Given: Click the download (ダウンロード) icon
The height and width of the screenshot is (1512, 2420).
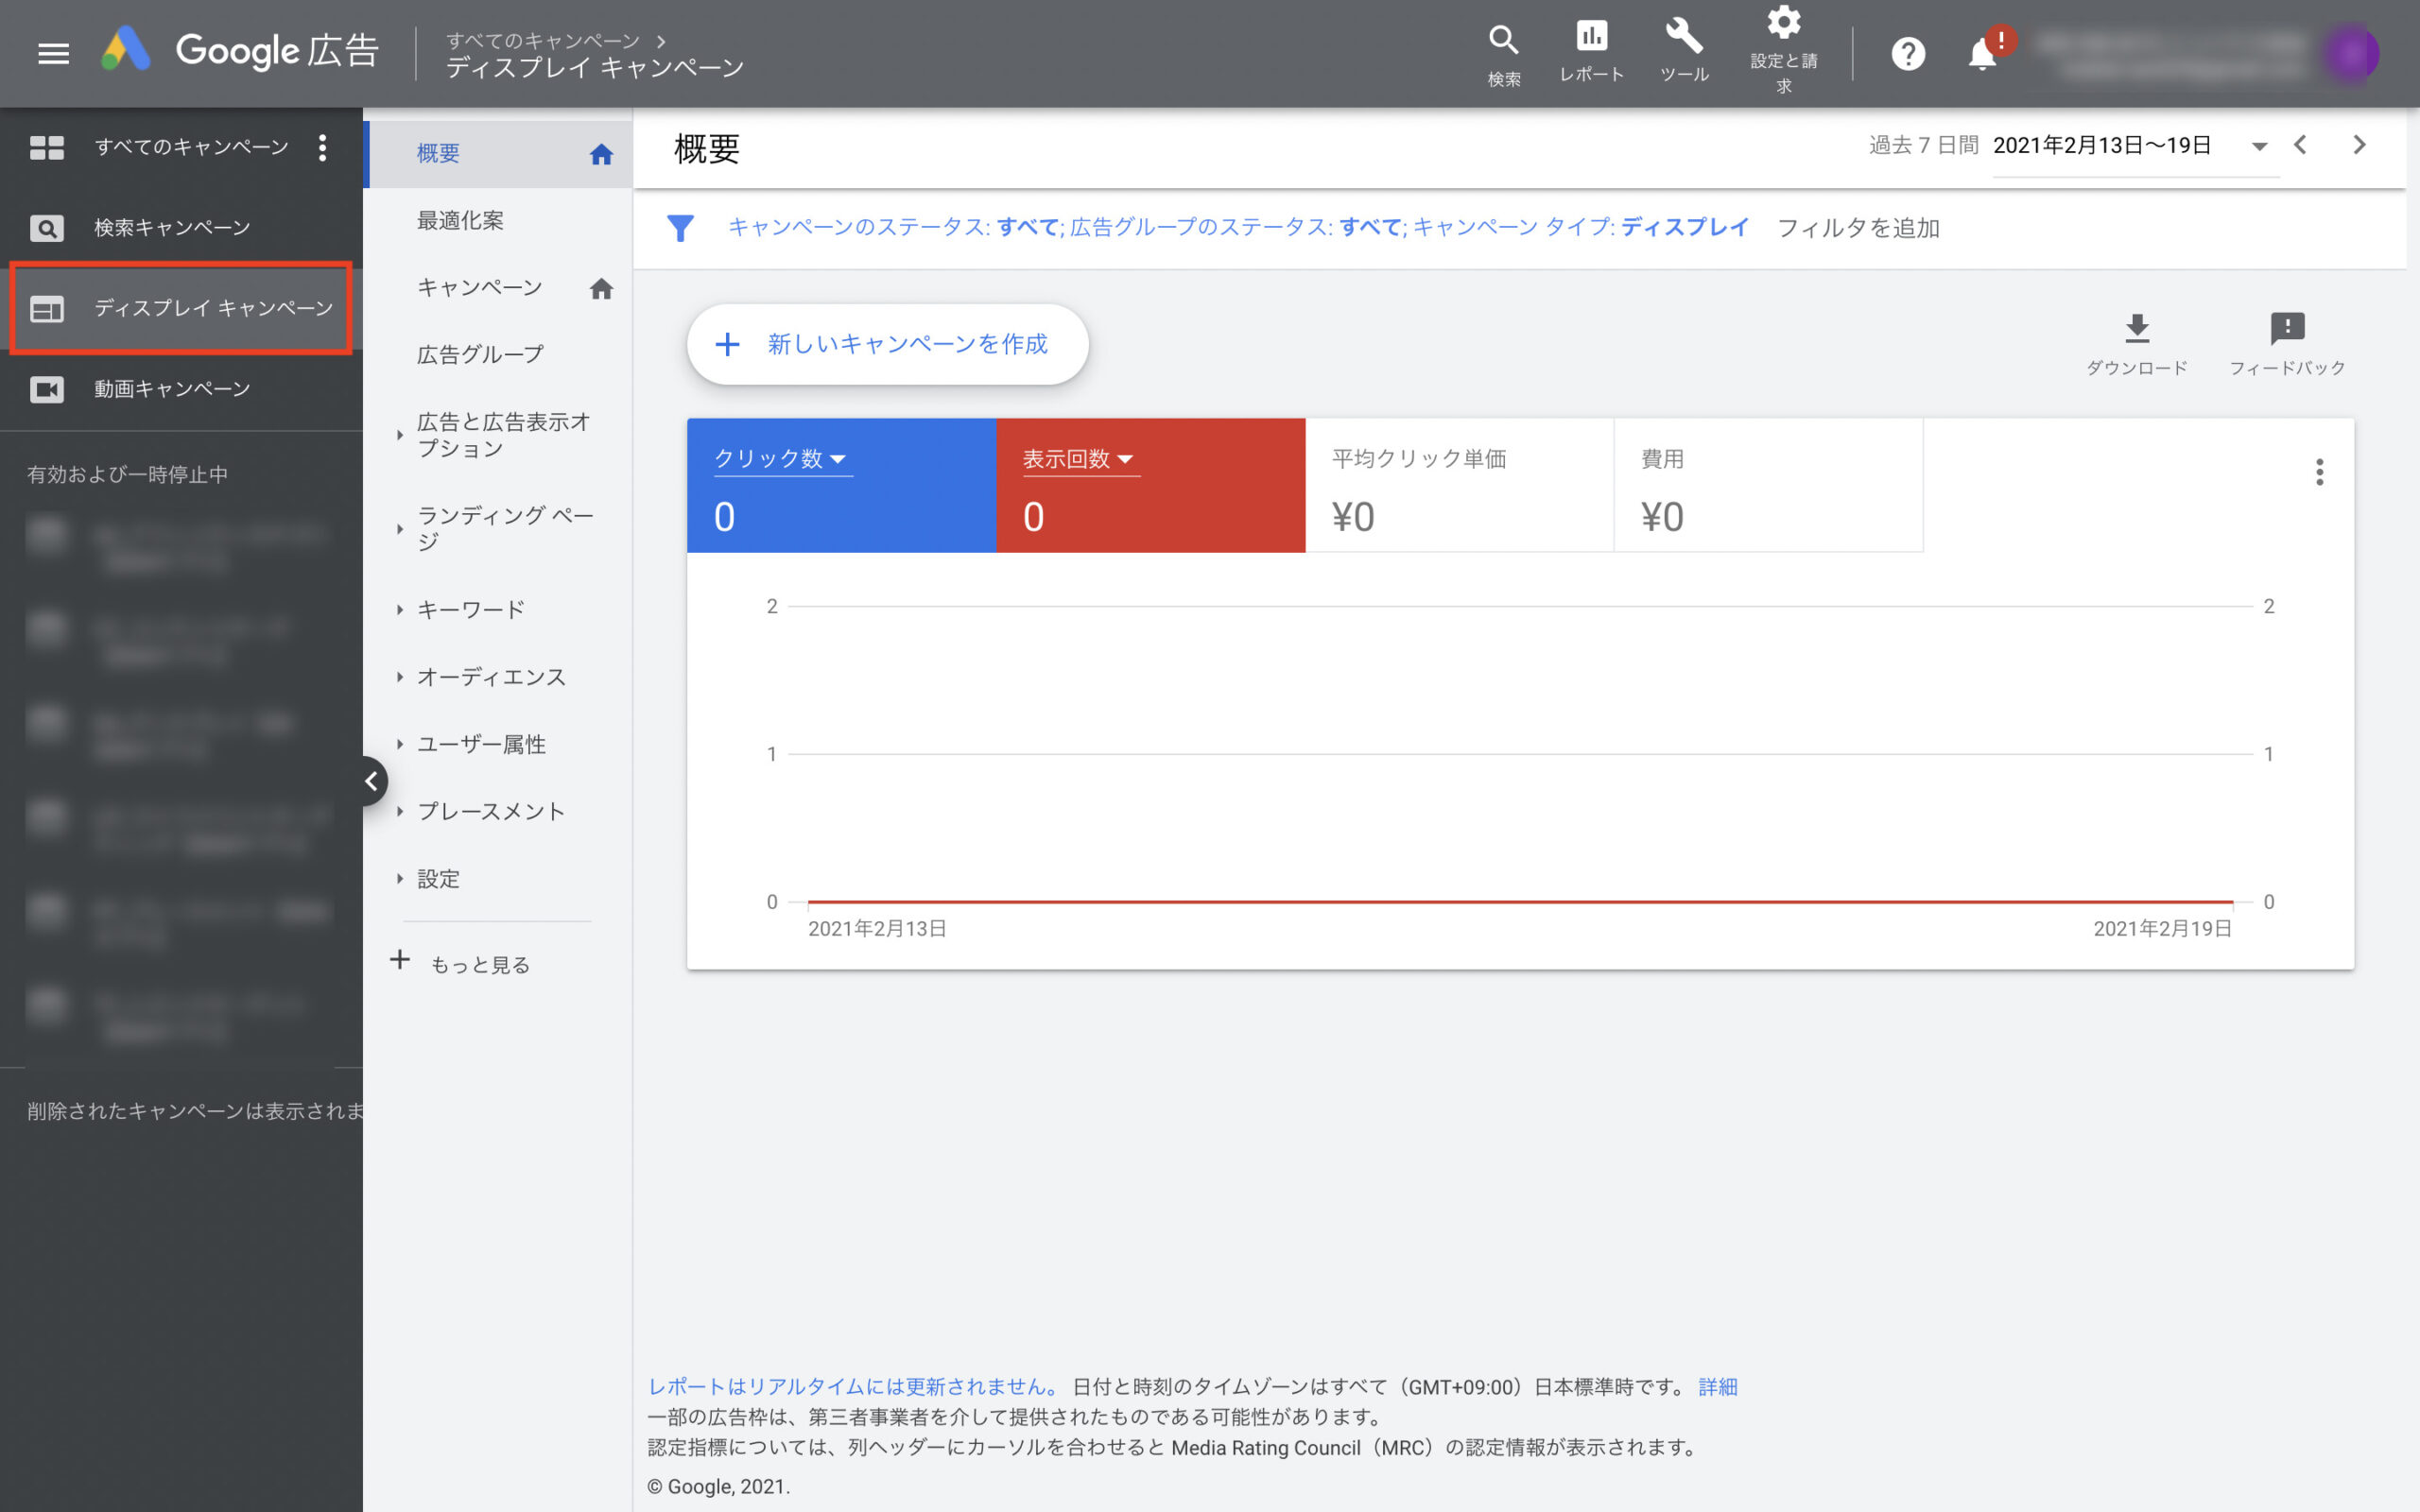Looking at the screenshot, I should [2136, 329].
